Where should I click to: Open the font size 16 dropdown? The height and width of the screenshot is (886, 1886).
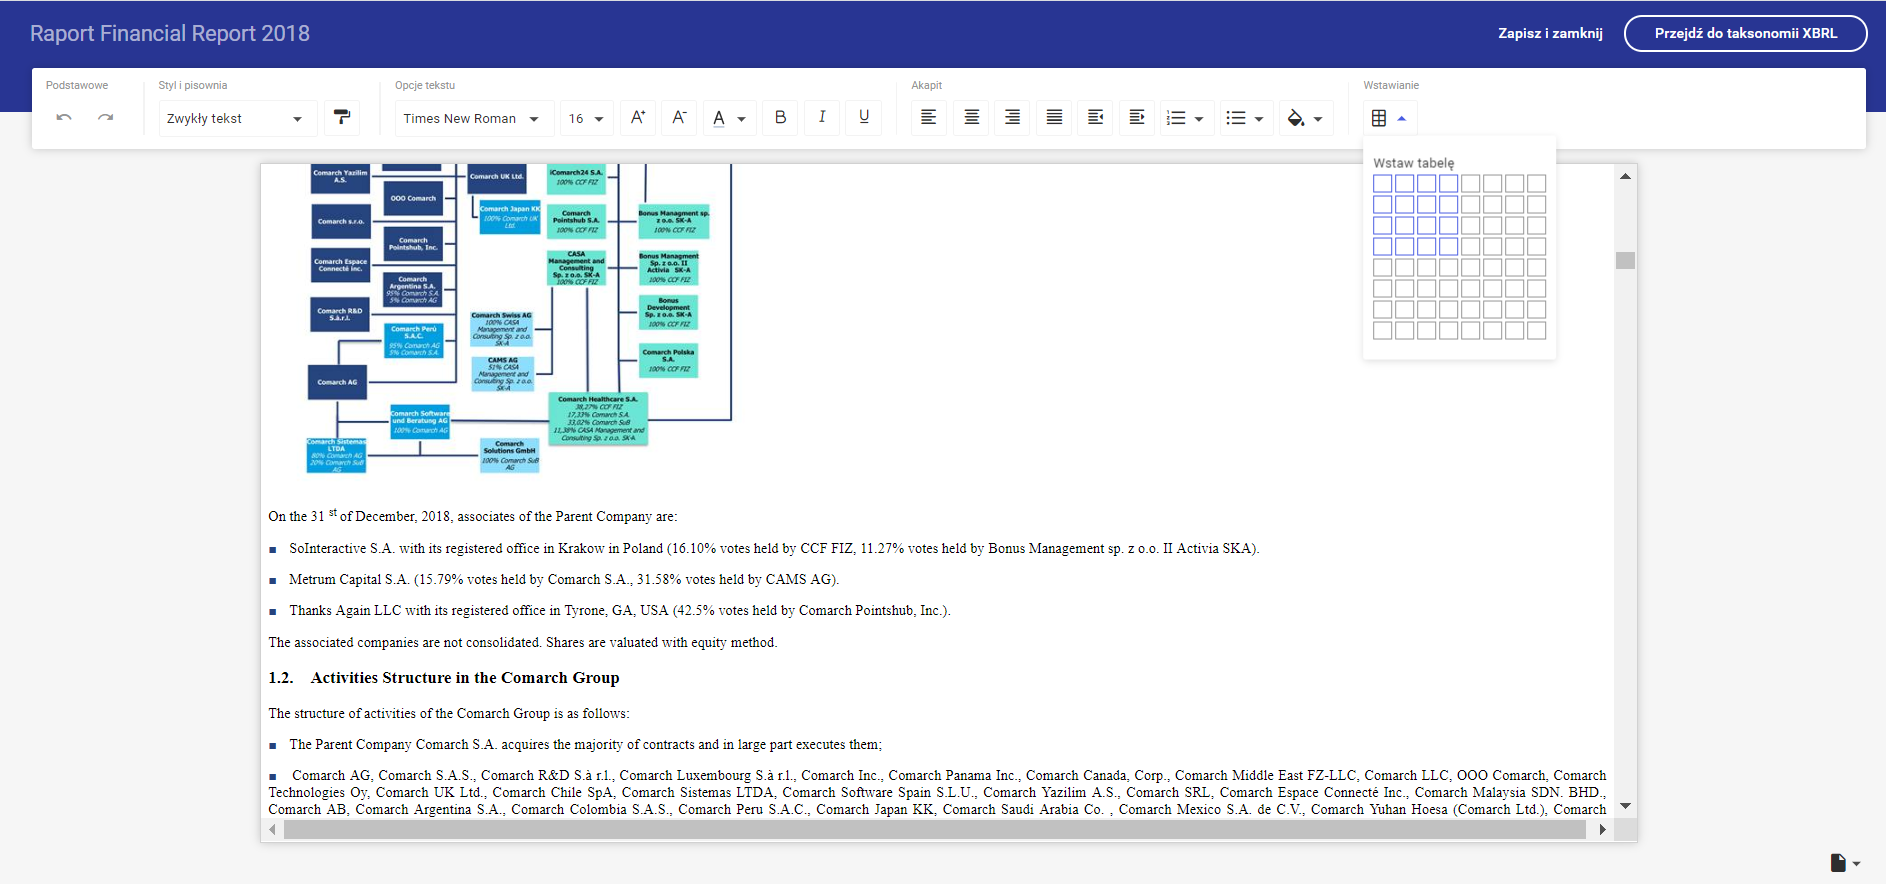(587, 118)
